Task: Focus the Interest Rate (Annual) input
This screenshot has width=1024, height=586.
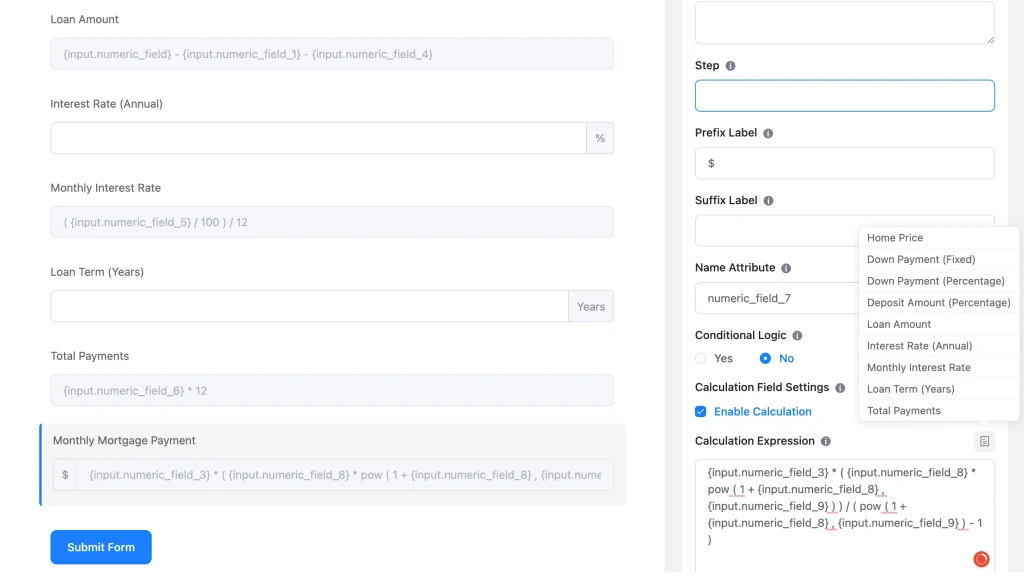Action: [318, 138]
